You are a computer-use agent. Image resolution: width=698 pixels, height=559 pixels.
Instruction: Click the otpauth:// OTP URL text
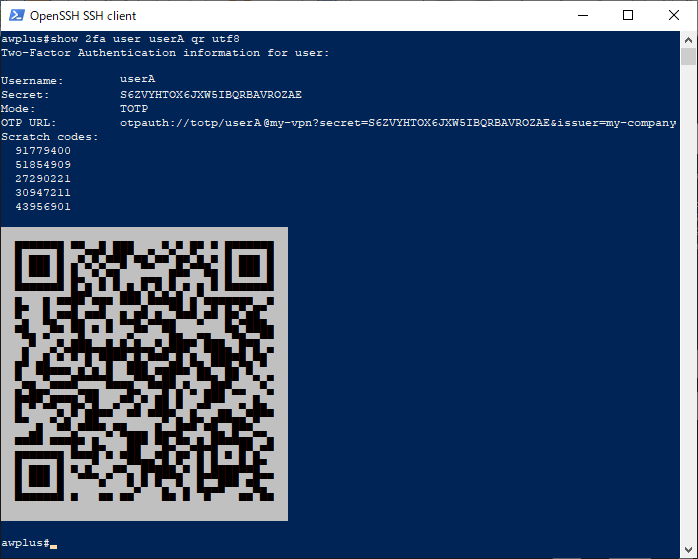click(x=397, y=123)
